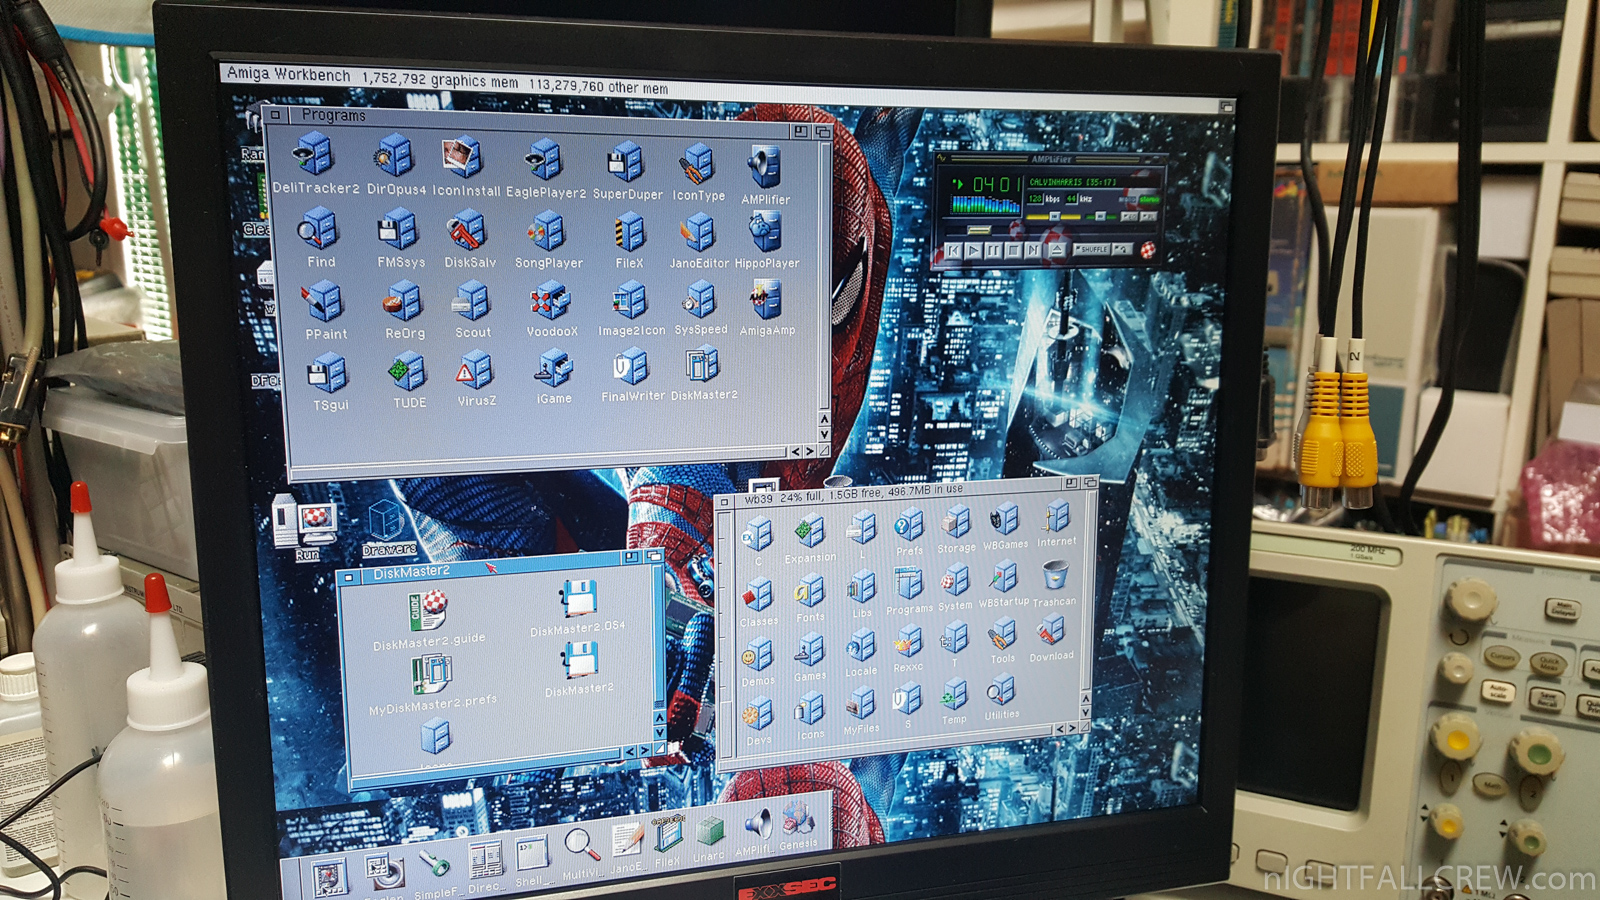Go to previous track in AMPlifier

pyautogui.click(x=953, y=250)
